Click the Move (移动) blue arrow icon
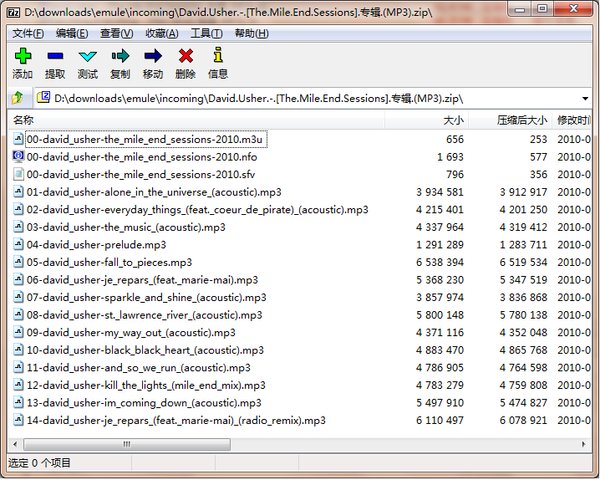The height and width of the screenshot is (480, 600). 153,56
